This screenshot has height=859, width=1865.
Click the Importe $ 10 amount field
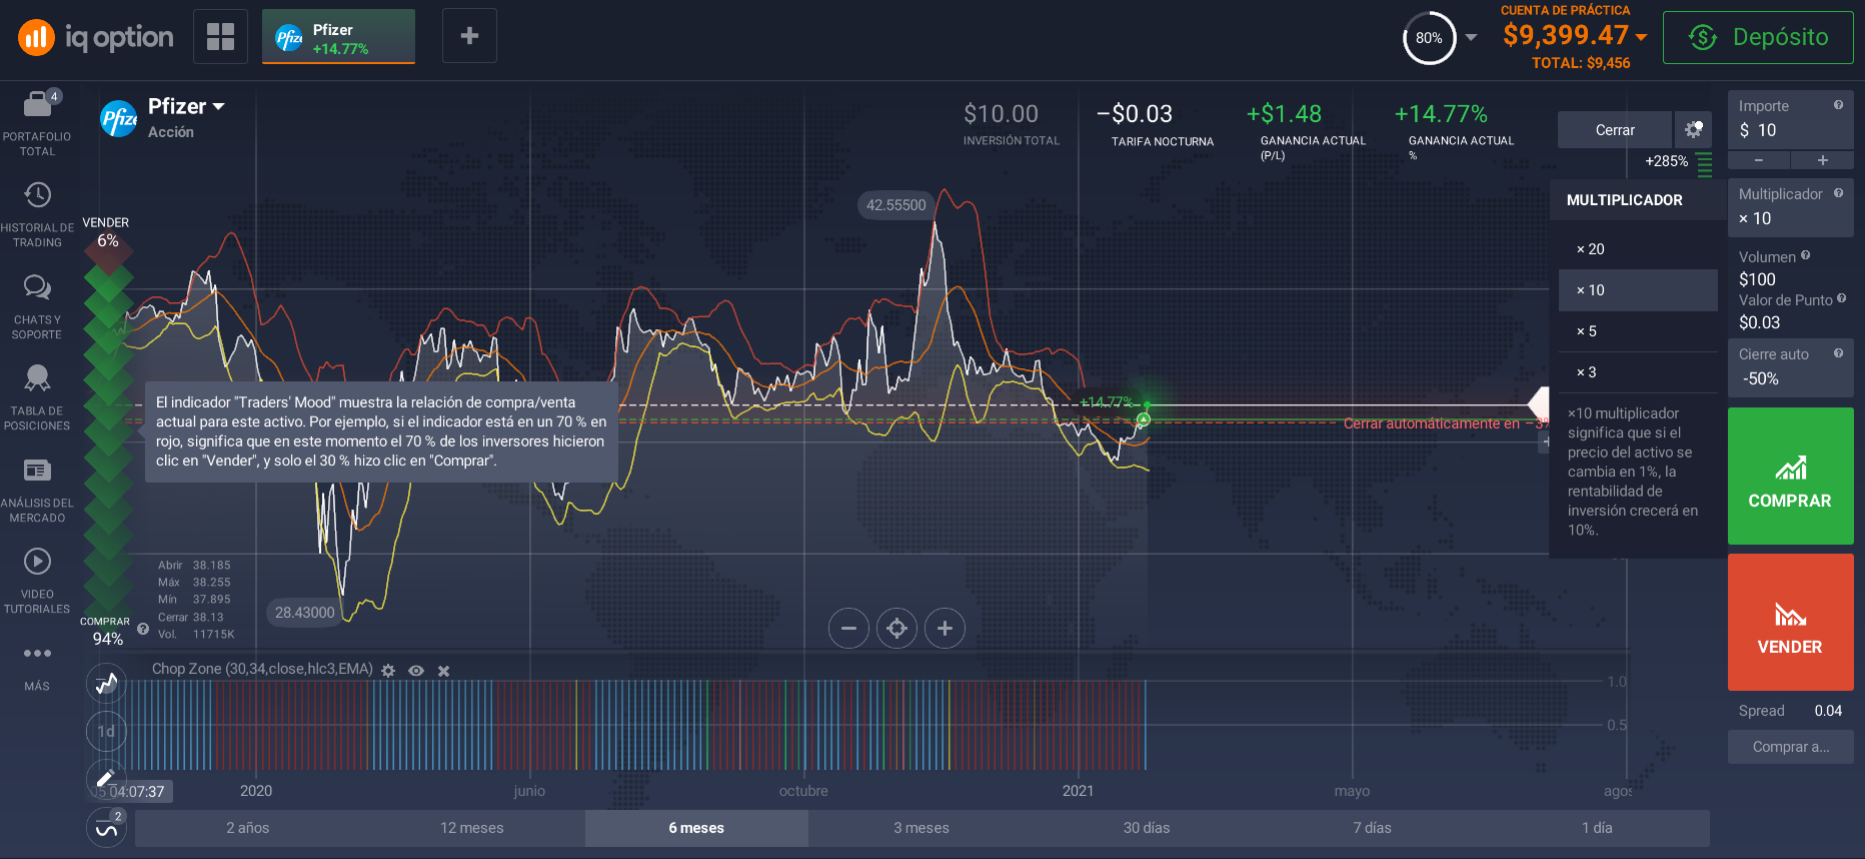pyautogui.click(x=1790, y=120)
